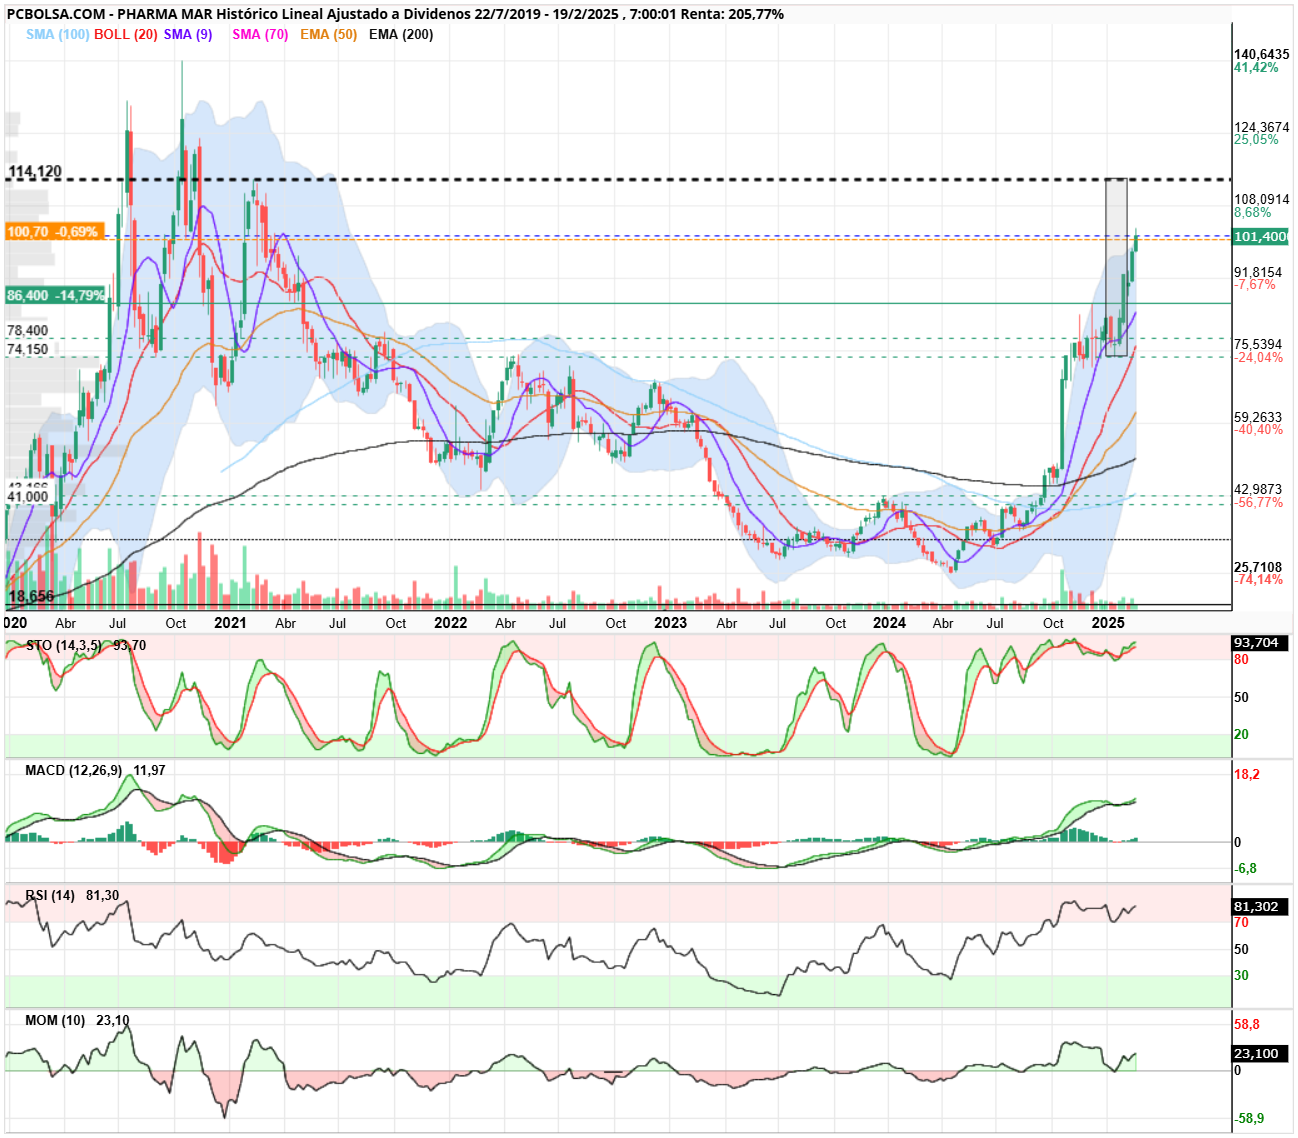Select the 59,2633 price axis value
This screenshot has width=1298, height=1138.
1258,417
